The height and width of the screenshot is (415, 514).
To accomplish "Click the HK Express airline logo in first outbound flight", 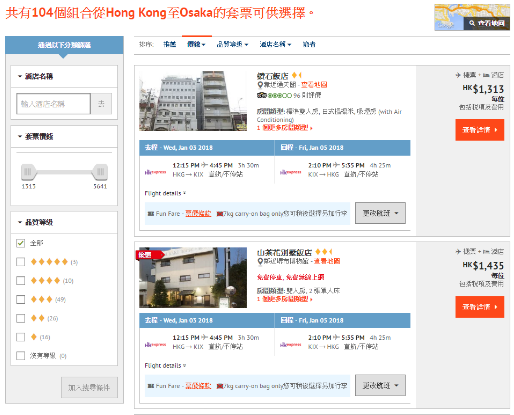I will tap(155, 172).
